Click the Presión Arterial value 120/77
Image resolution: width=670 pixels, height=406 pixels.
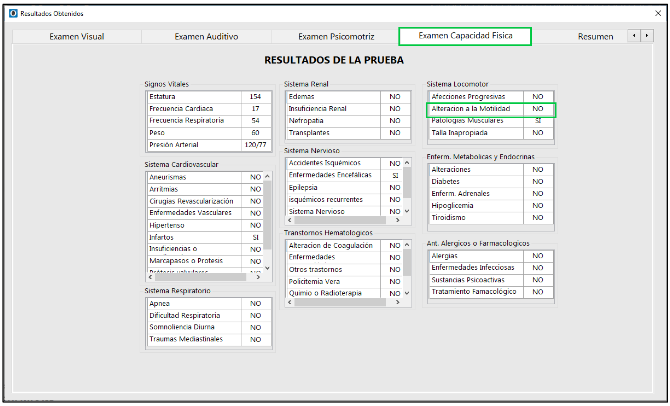pos(255,145)
